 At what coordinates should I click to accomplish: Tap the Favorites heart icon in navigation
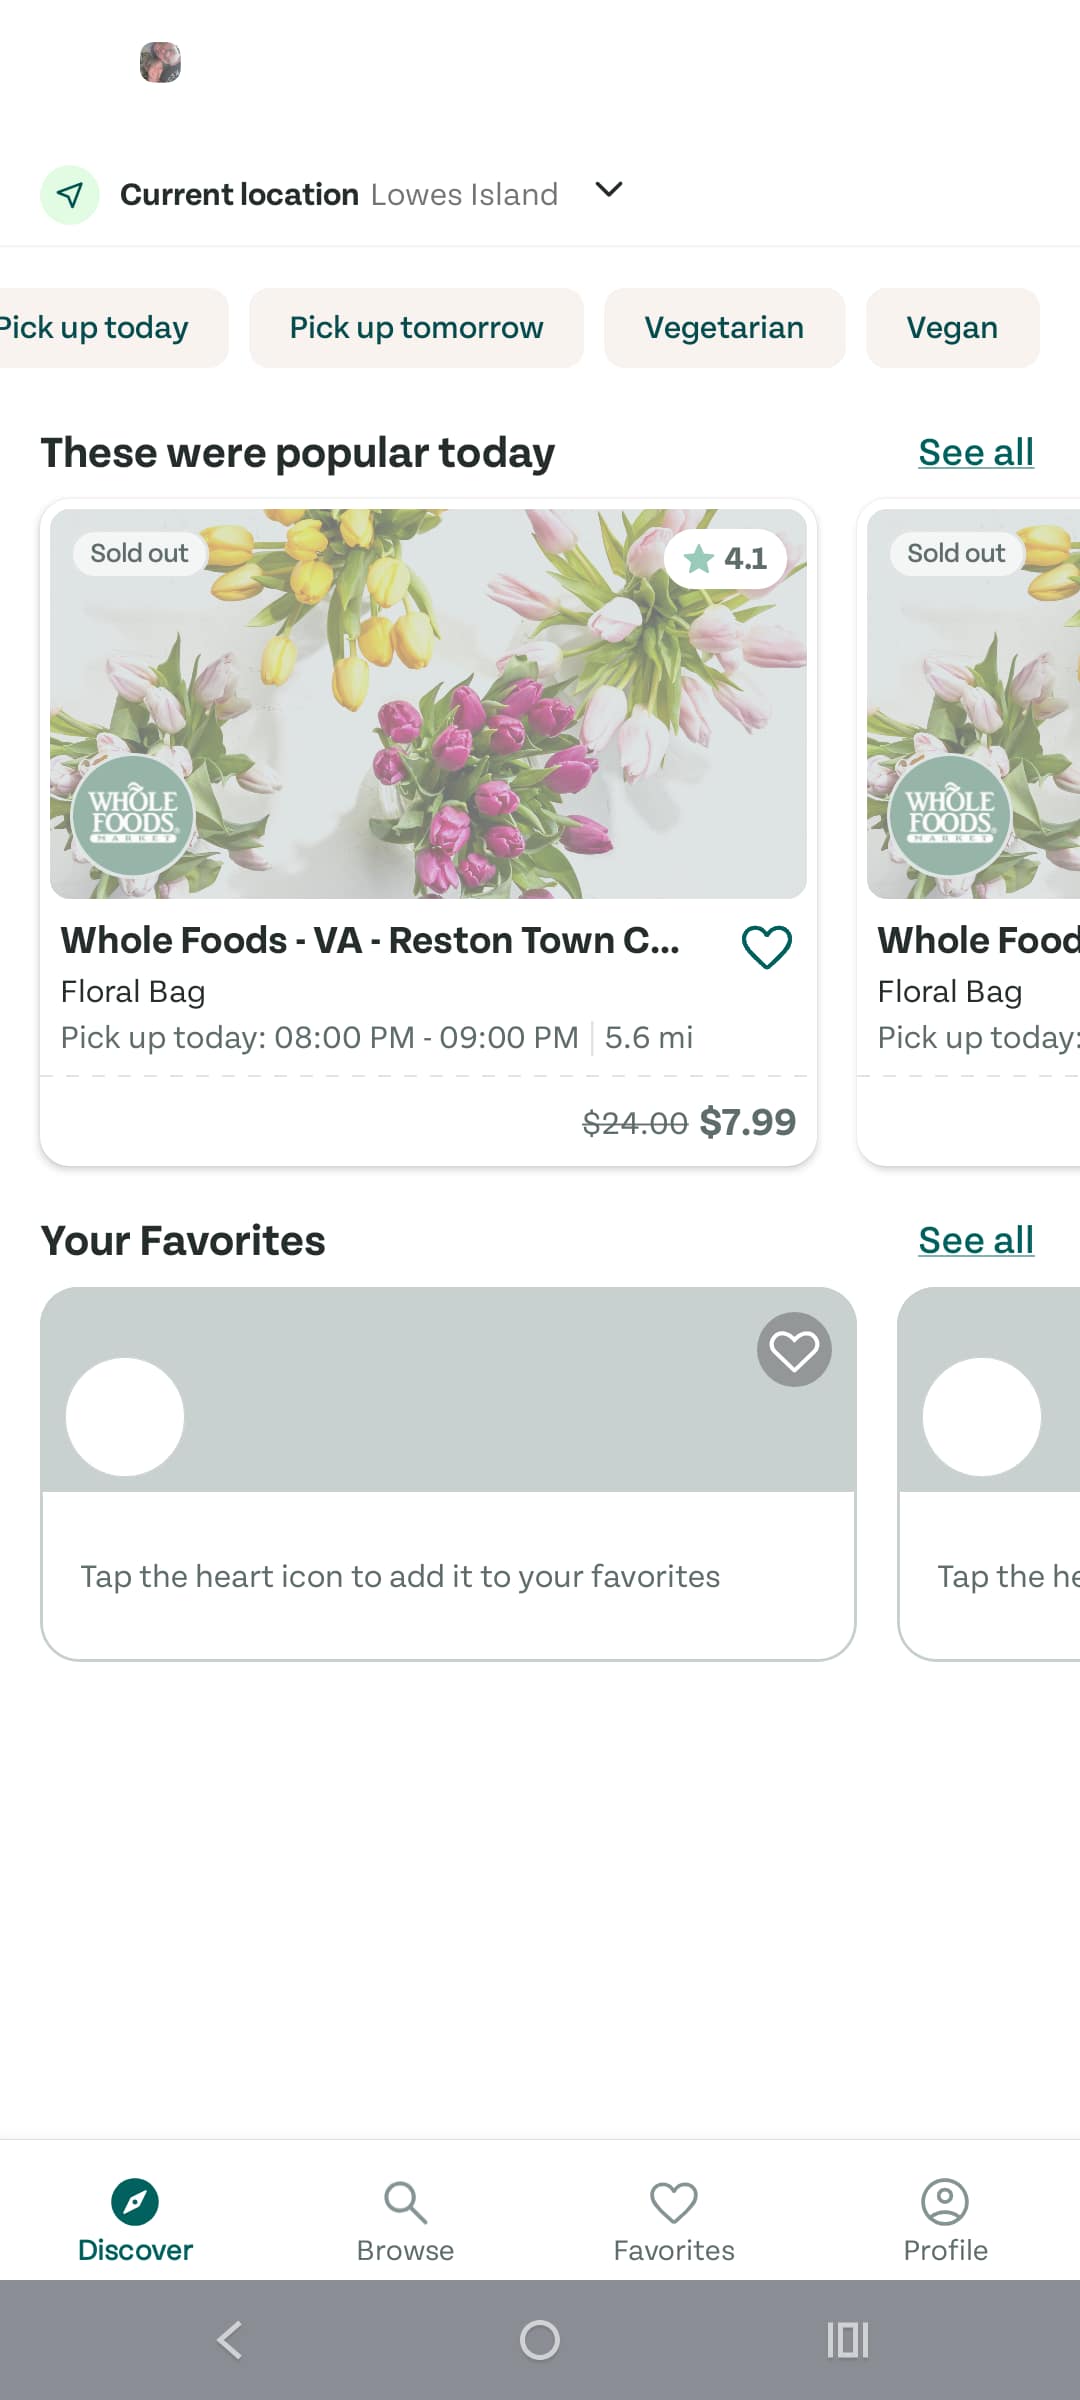pyautogui.click(x=674, y=2204)
